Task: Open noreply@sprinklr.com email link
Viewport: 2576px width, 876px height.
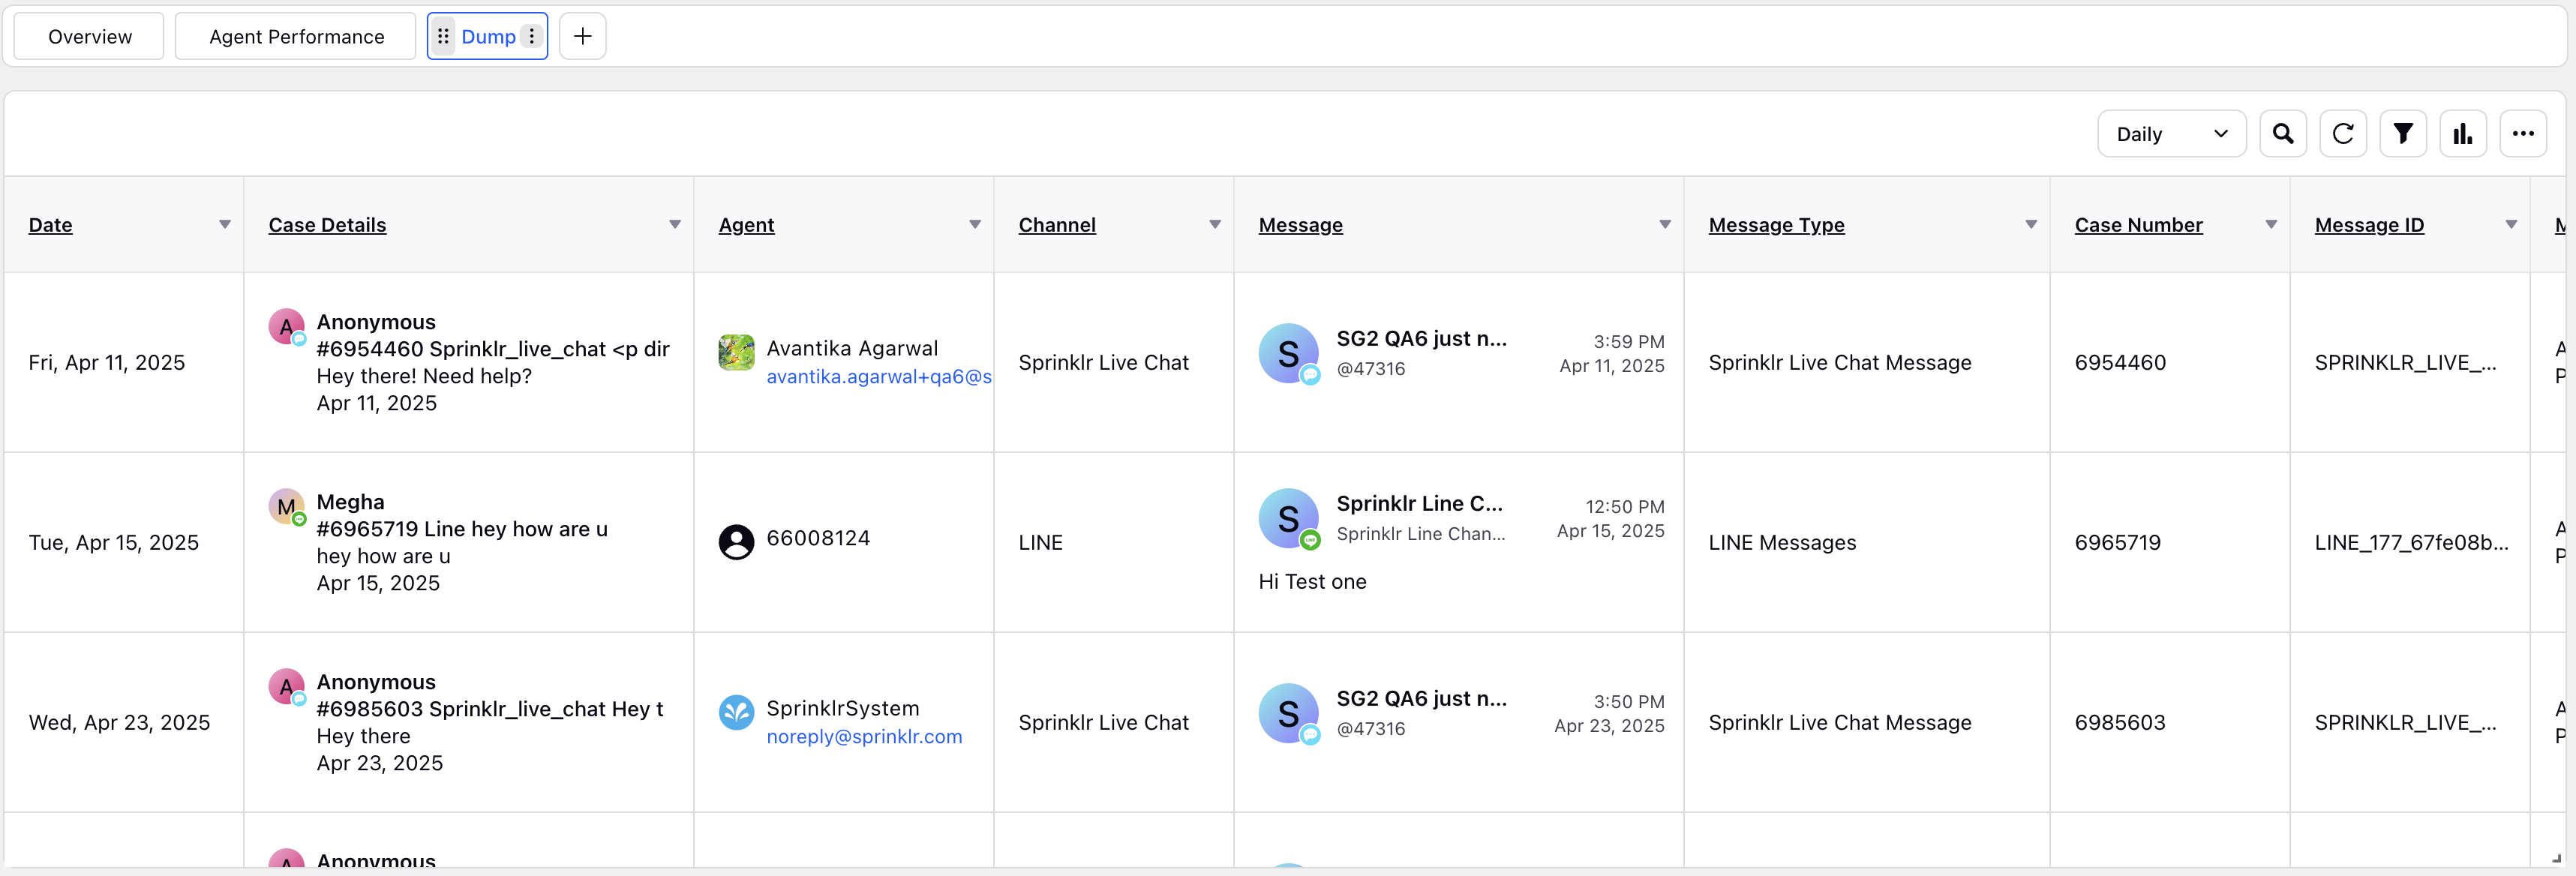Action: 864,737
